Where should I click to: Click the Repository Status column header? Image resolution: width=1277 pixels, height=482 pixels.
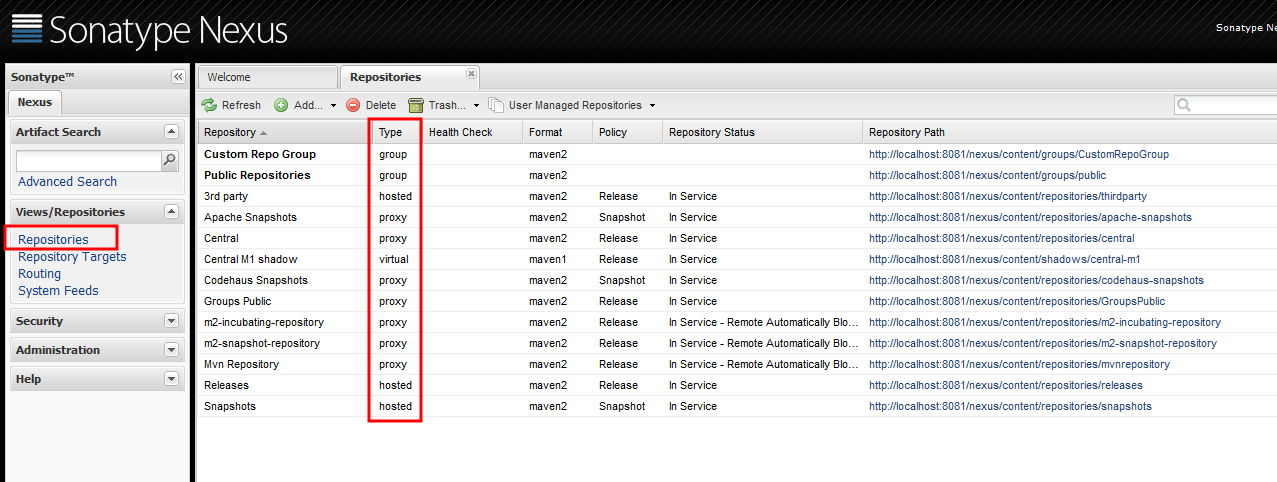tap(762, 132)
